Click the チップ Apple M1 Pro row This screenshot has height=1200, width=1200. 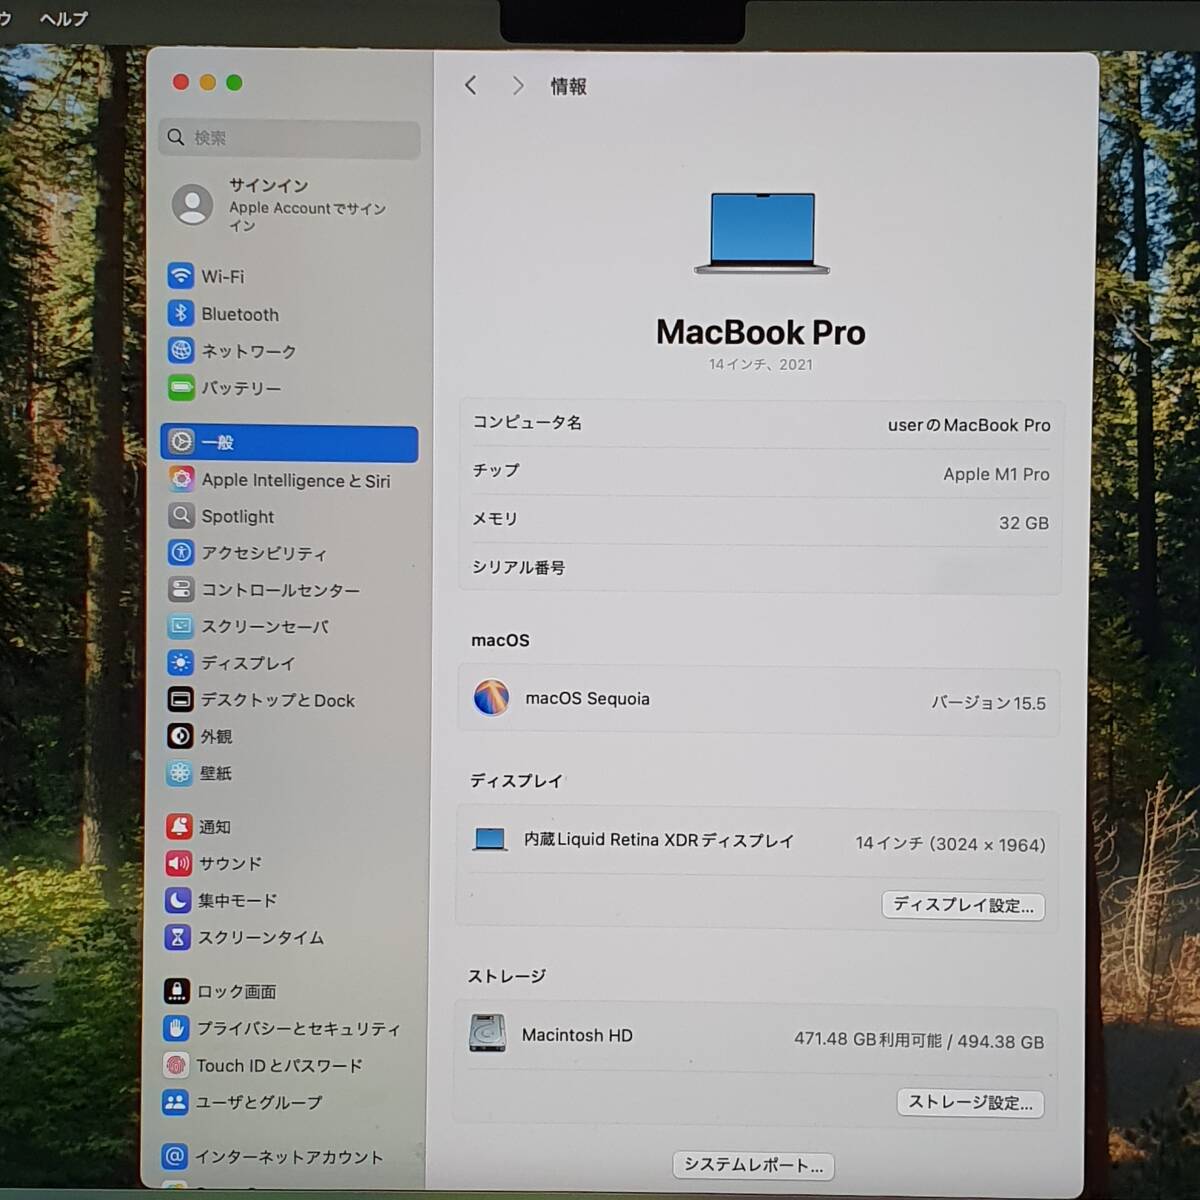click(760, 472)
